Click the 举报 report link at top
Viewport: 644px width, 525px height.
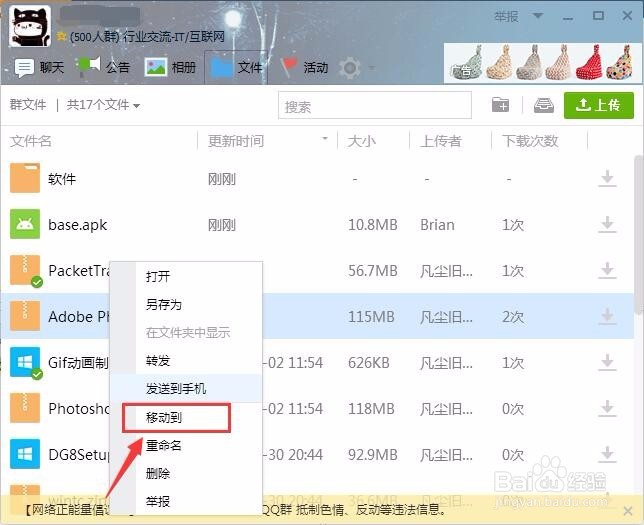click(506, 16)
